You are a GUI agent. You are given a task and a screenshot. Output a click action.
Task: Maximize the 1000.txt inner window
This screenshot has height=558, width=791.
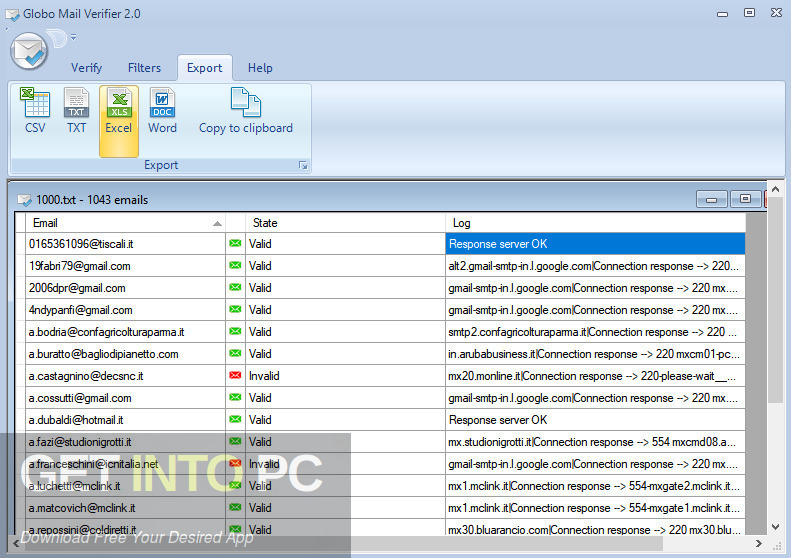click(x=745, y=199)
